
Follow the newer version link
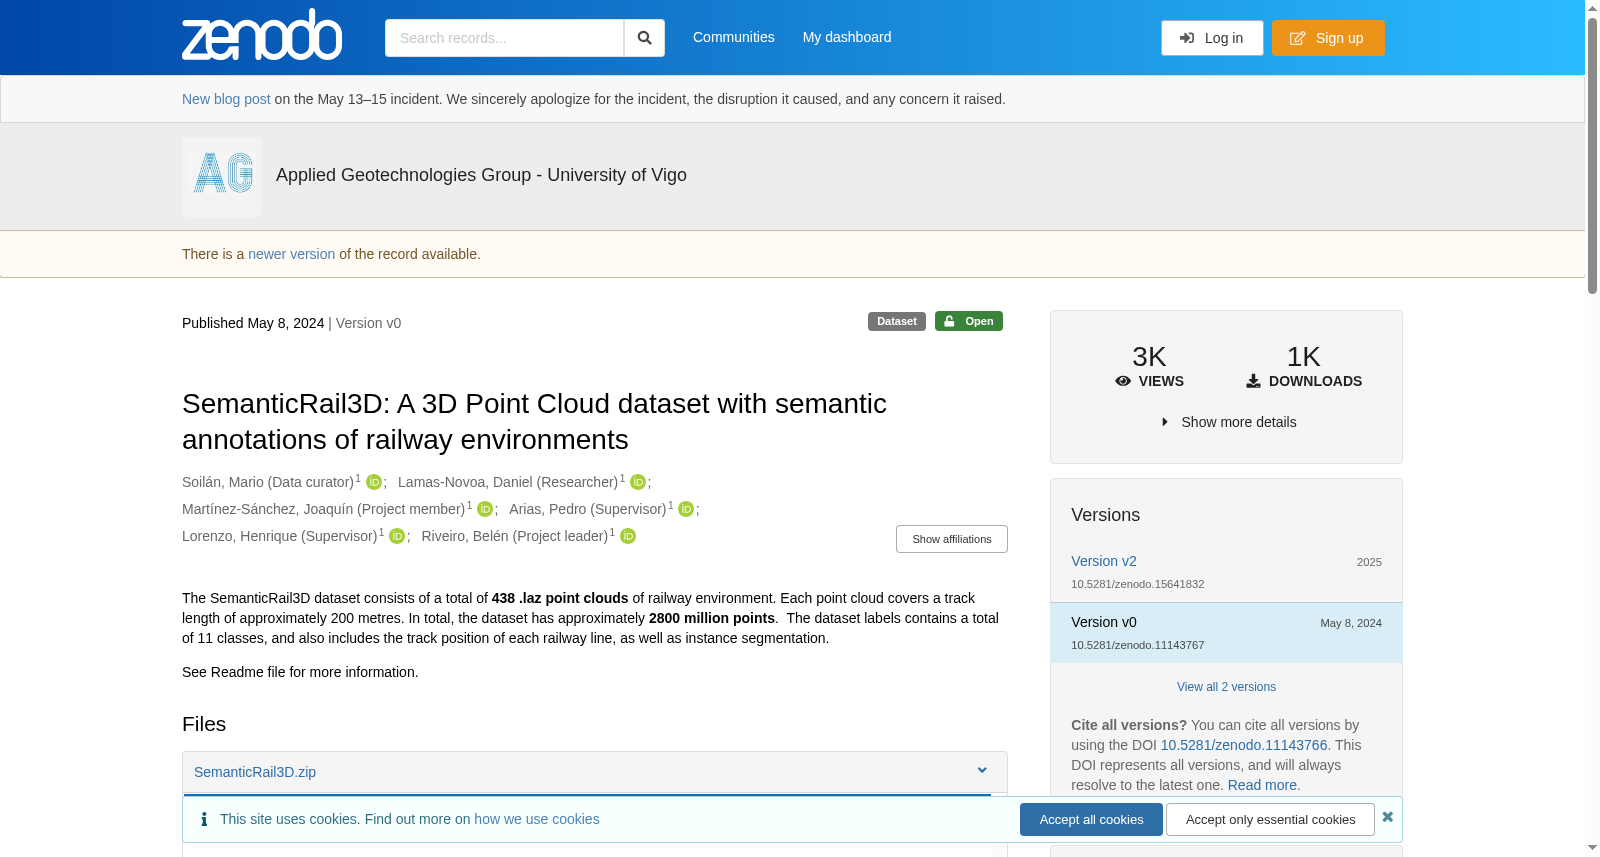pos(291,254)
